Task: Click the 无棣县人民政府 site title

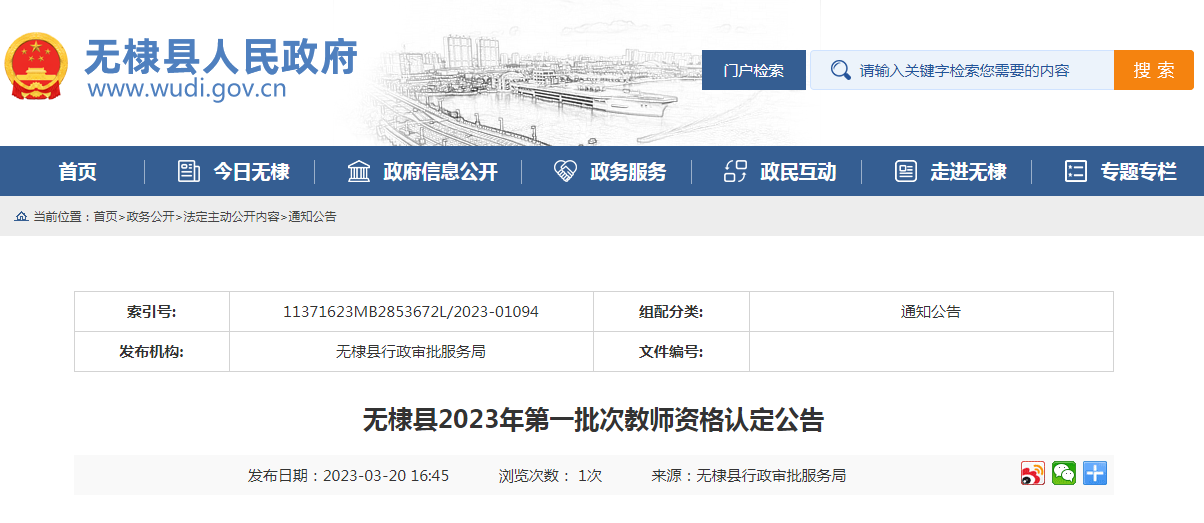Action: pos(220,58)
